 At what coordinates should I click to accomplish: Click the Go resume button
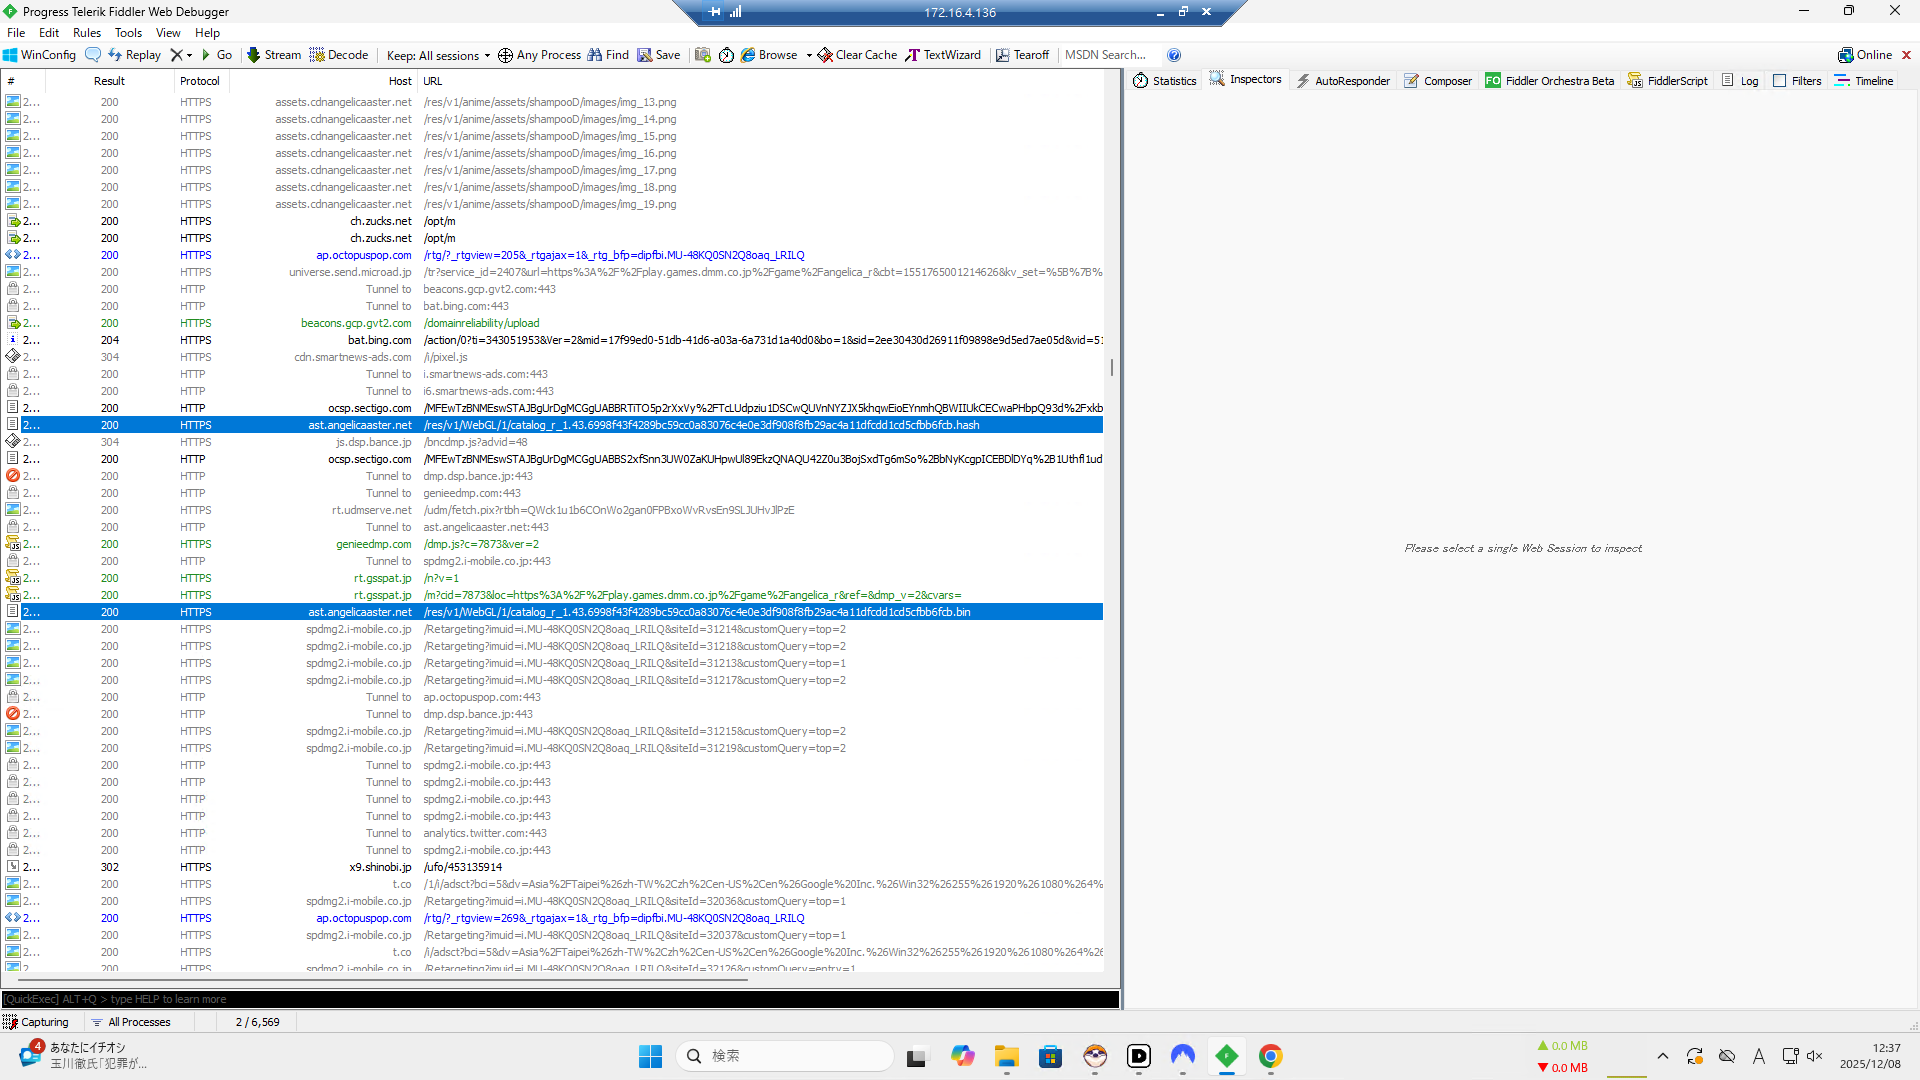click(x=216, y=55)
